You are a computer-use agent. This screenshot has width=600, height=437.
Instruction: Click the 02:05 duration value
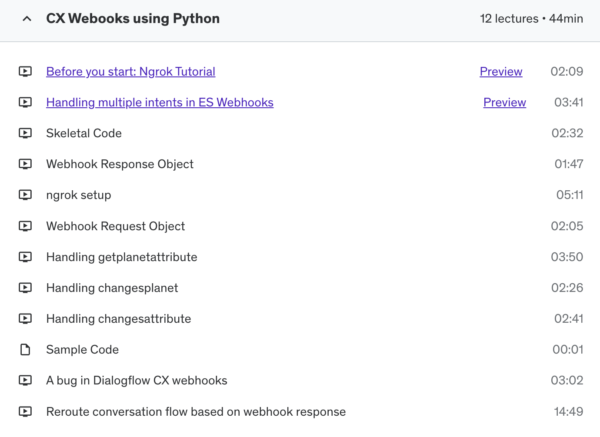[567, 226]
